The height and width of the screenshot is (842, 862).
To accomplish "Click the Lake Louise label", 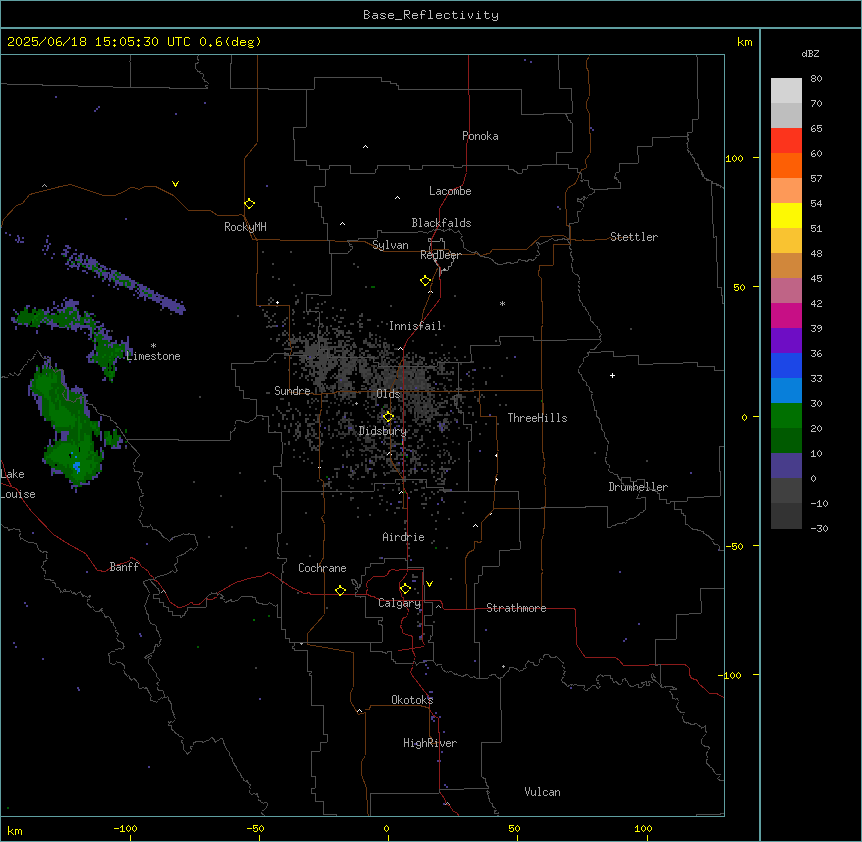I will (x=18, y=484).
